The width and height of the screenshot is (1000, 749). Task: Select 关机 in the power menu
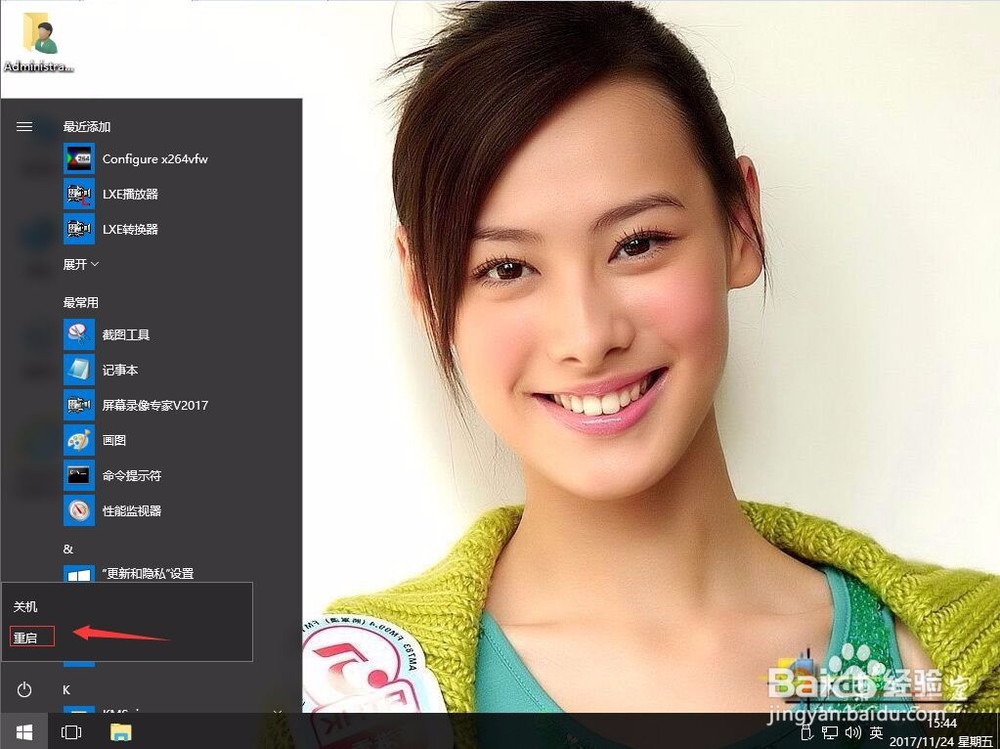[26, 607]
